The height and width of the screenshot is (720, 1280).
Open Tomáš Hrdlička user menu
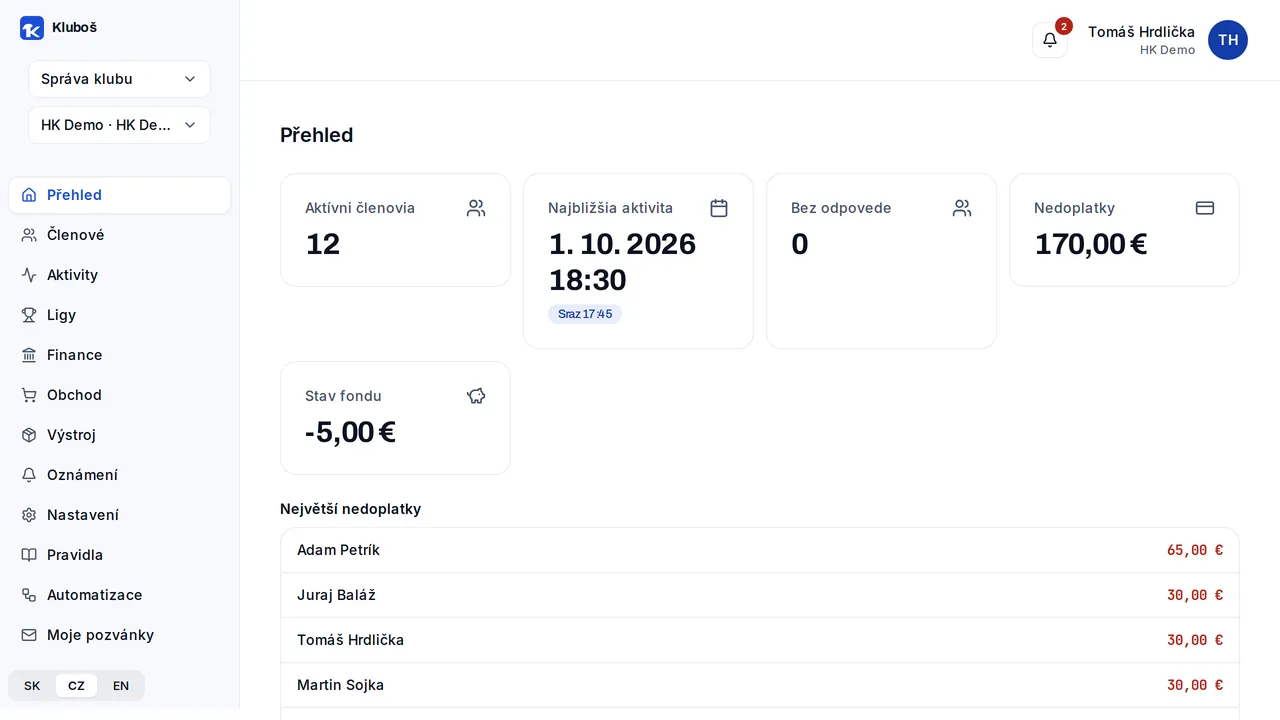tap(1141, 40)
